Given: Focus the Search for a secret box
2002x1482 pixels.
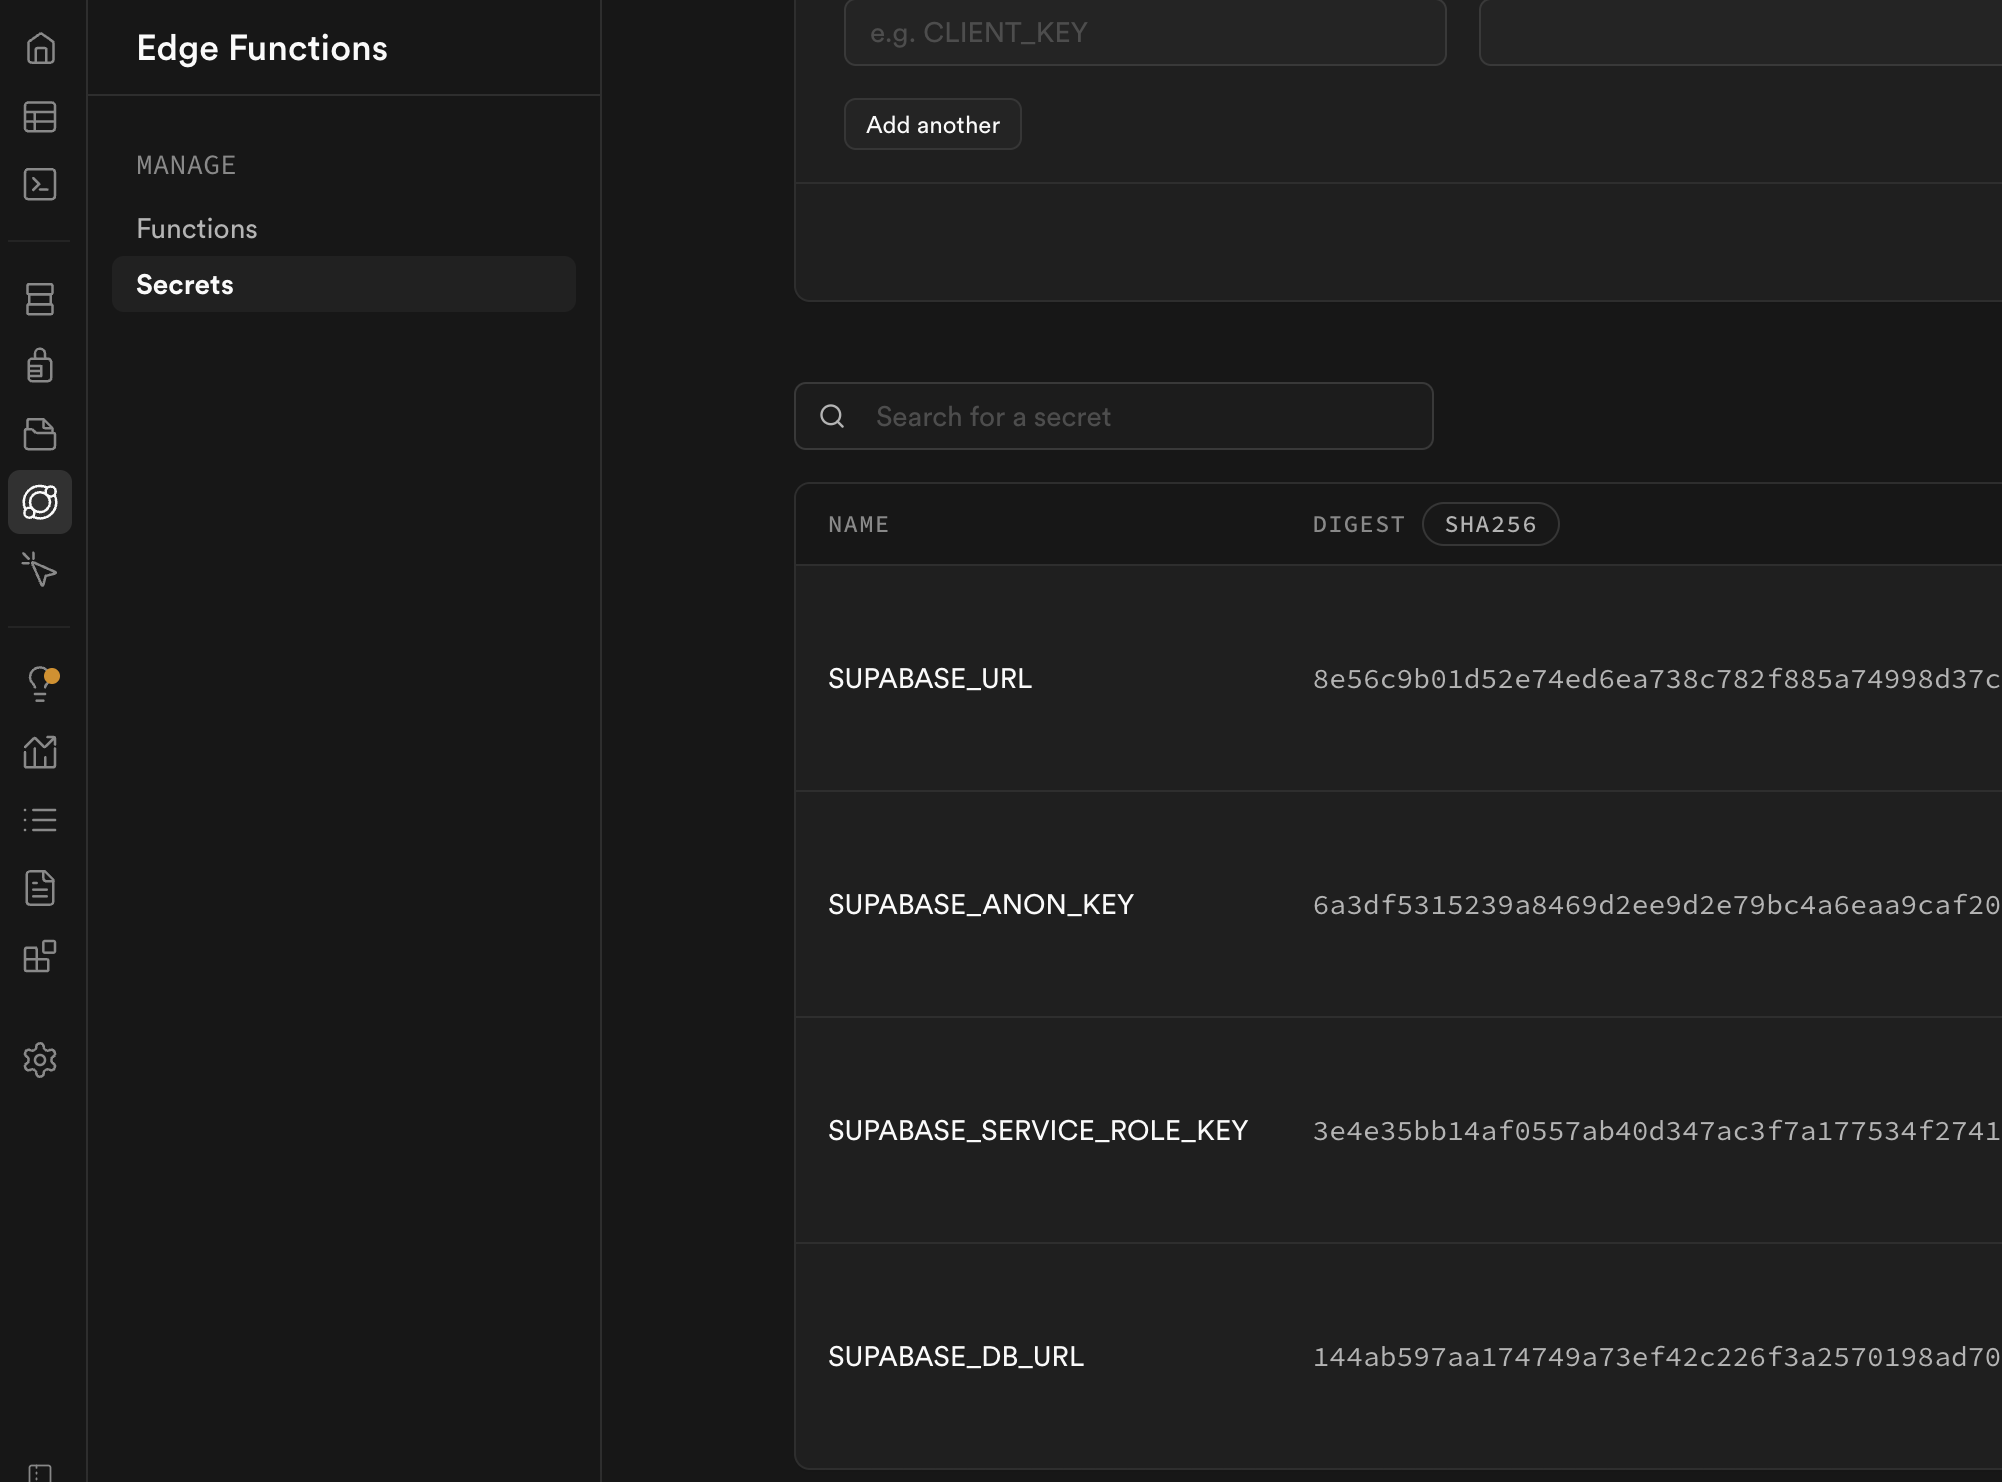Looking at the screenshot, I should click(x=1114, y=416).
